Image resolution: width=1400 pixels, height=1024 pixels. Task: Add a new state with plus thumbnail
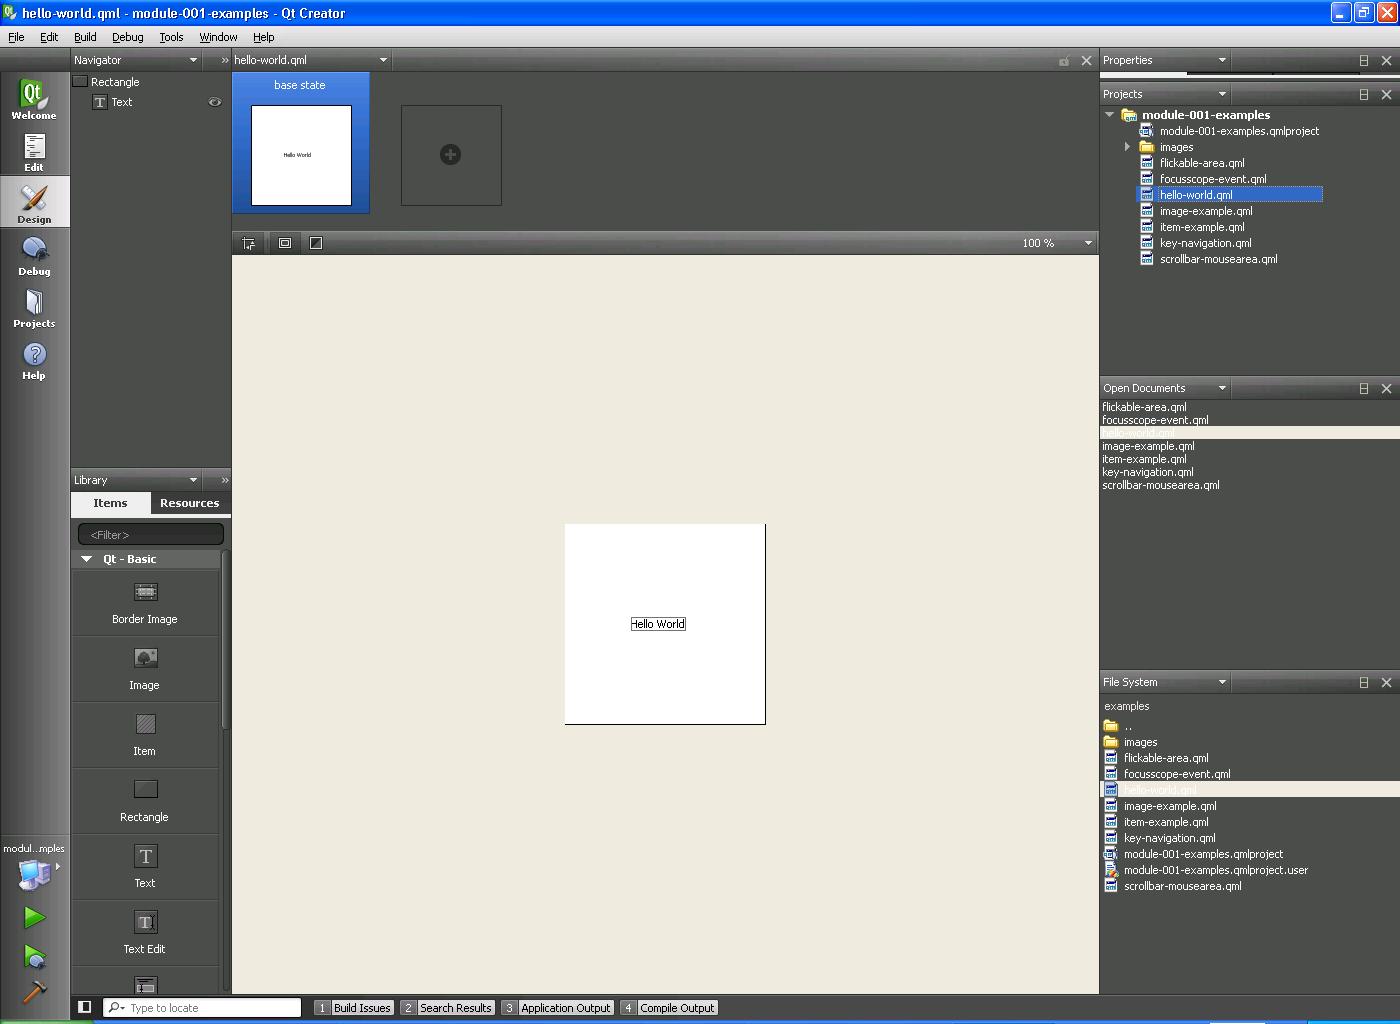(x=451, y=155)
